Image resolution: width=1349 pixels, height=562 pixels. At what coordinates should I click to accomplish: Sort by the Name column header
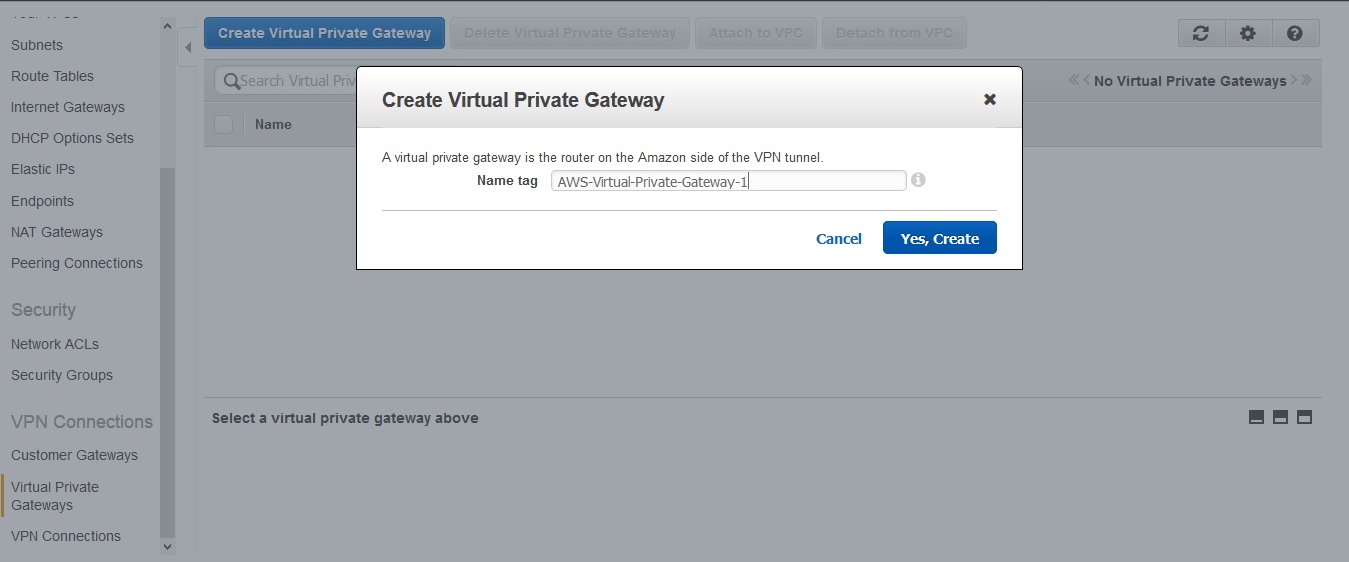pyautogui.click(x=273, y=124)
